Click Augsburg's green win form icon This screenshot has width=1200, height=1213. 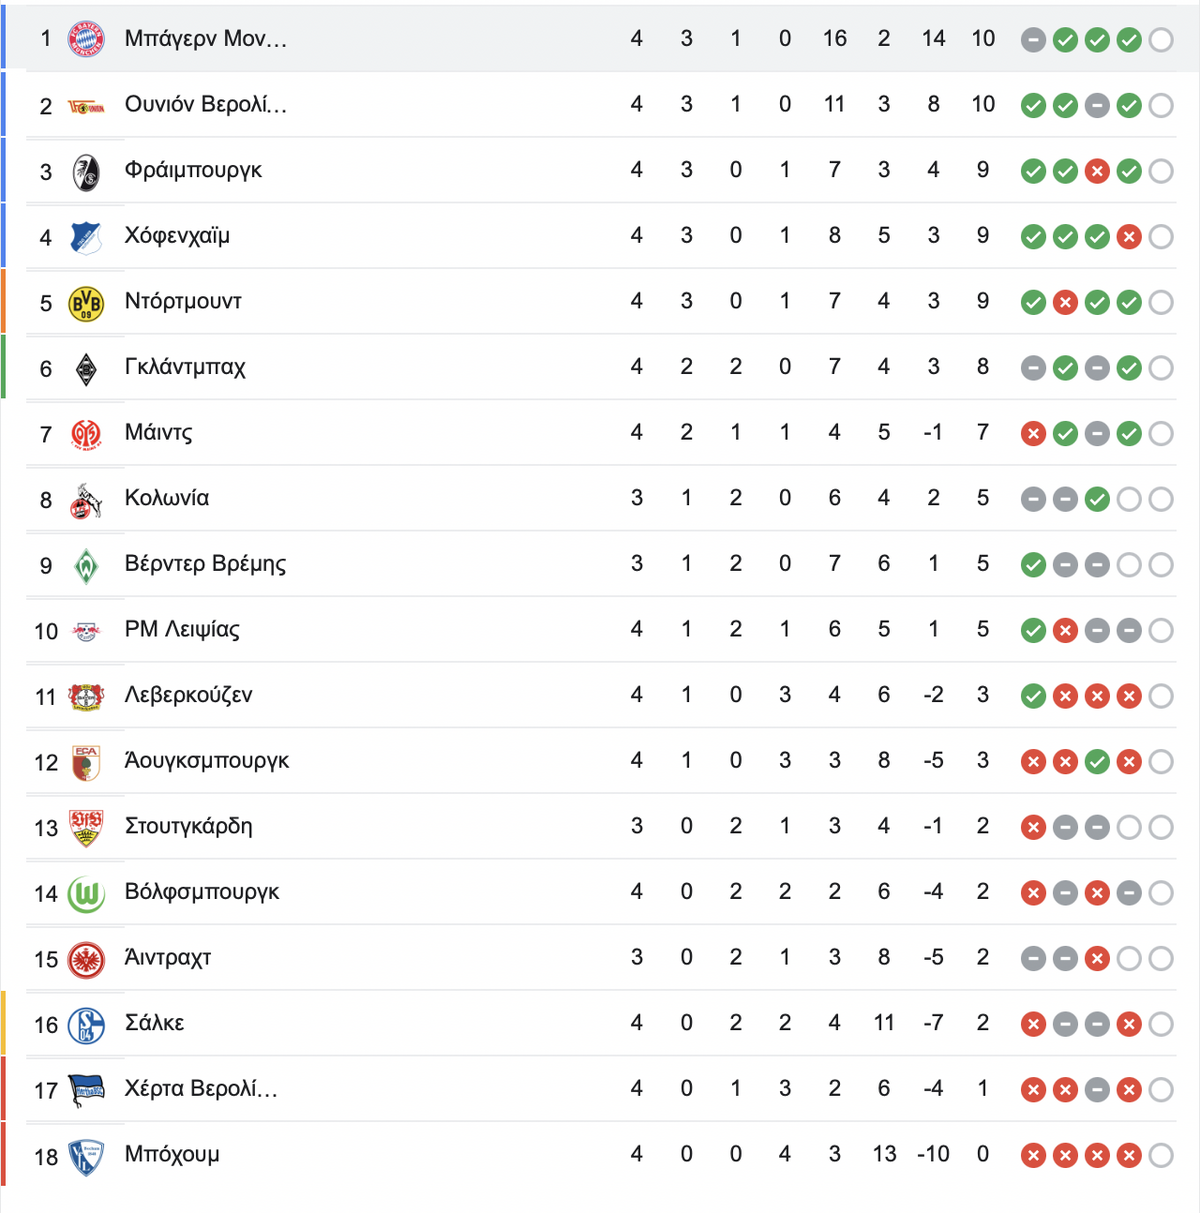pos(1097,762)
